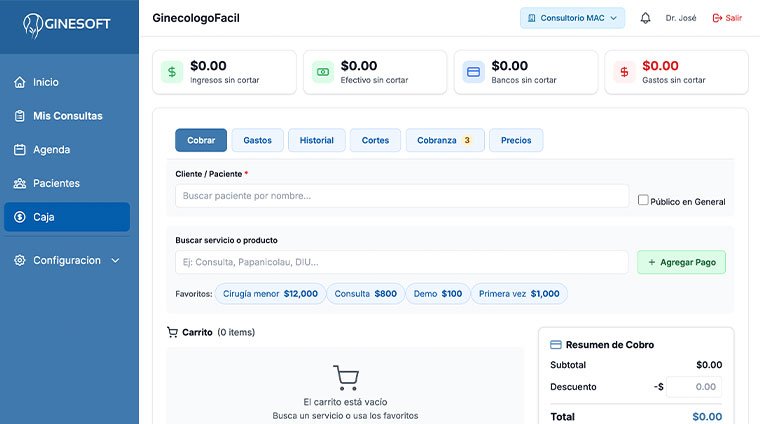The width and height of the screenshot is (760, 424).
Task: Open the Consultorio MAC dropdown
Action: coord(572,18)
